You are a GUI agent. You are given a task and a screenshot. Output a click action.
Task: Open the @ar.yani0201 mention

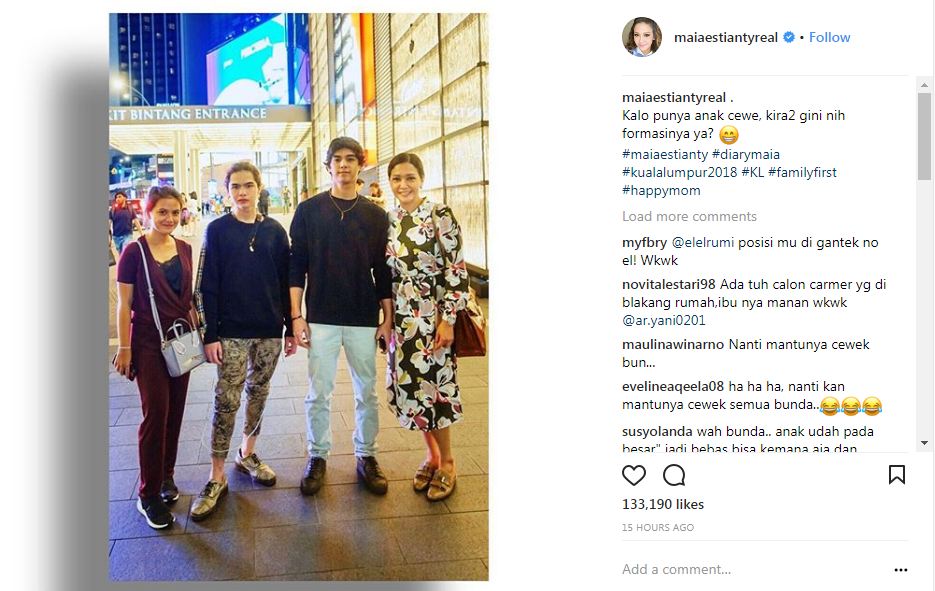pyautogui.click(x=664, y=321)
